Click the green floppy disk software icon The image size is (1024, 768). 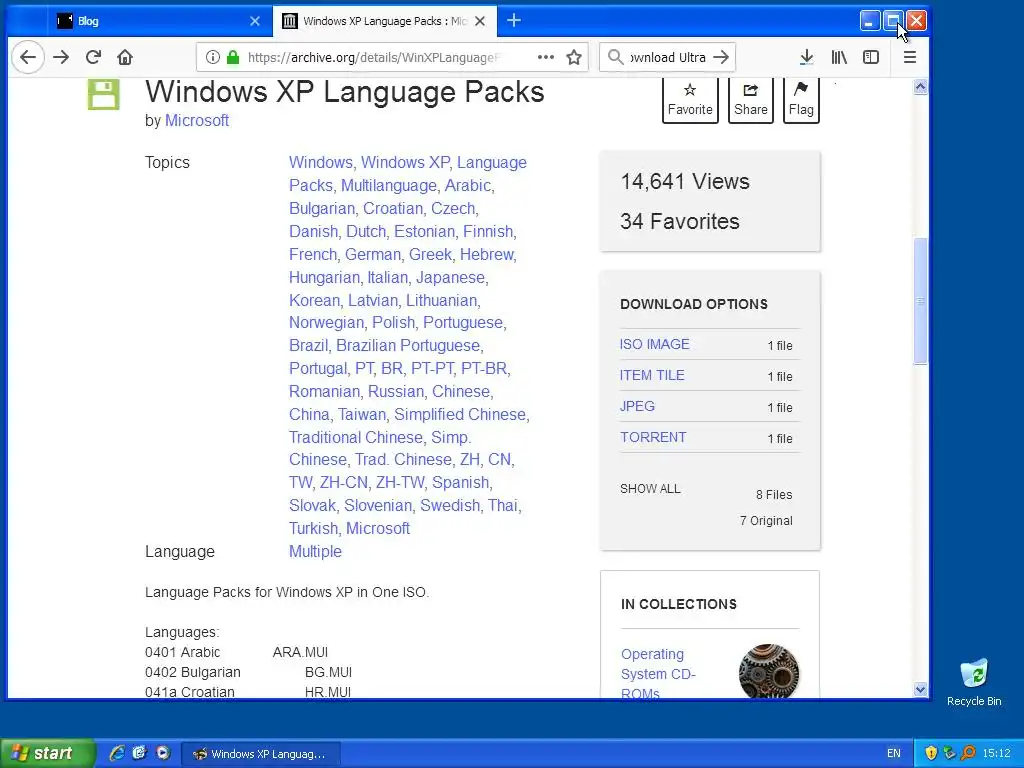104,94
